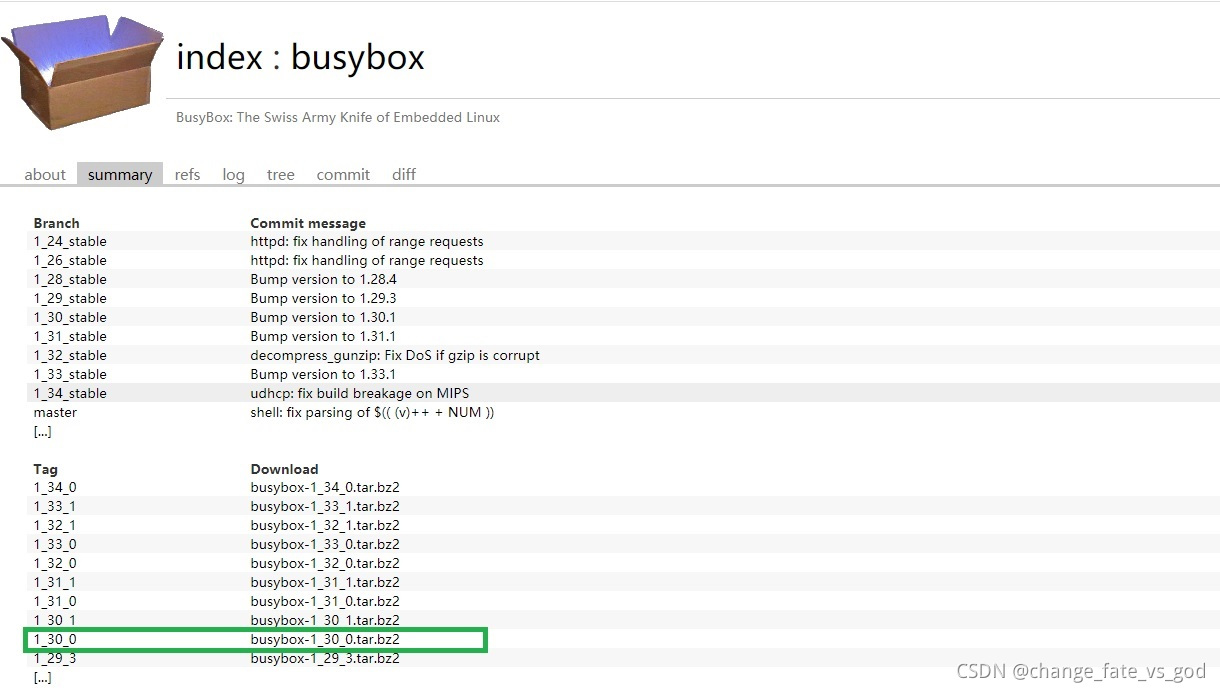The image size is (1220, 692).
Task: Open commit Bump version to 1.29.3
Action: pyautogui.click(x=323, y=298)
